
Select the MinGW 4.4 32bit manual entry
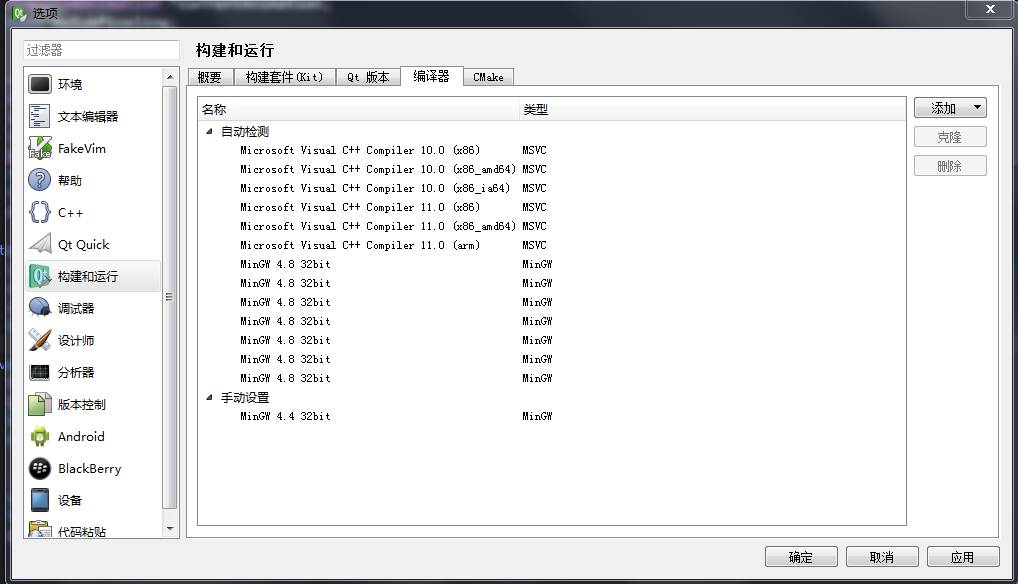285,416
